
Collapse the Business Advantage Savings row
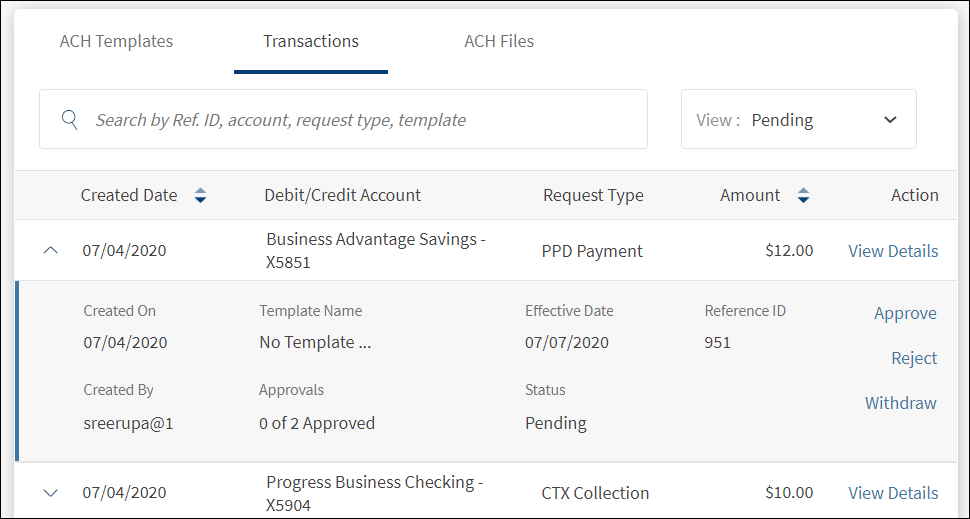[x=51, y=251]
